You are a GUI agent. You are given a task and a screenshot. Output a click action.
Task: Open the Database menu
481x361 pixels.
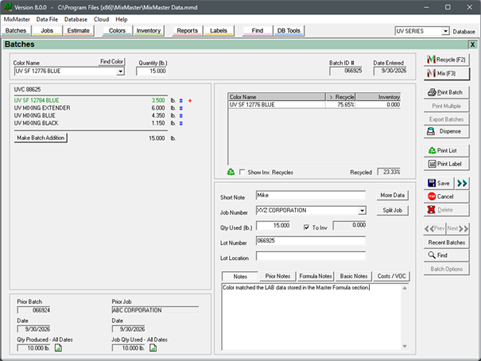click(x=76, y=19)
